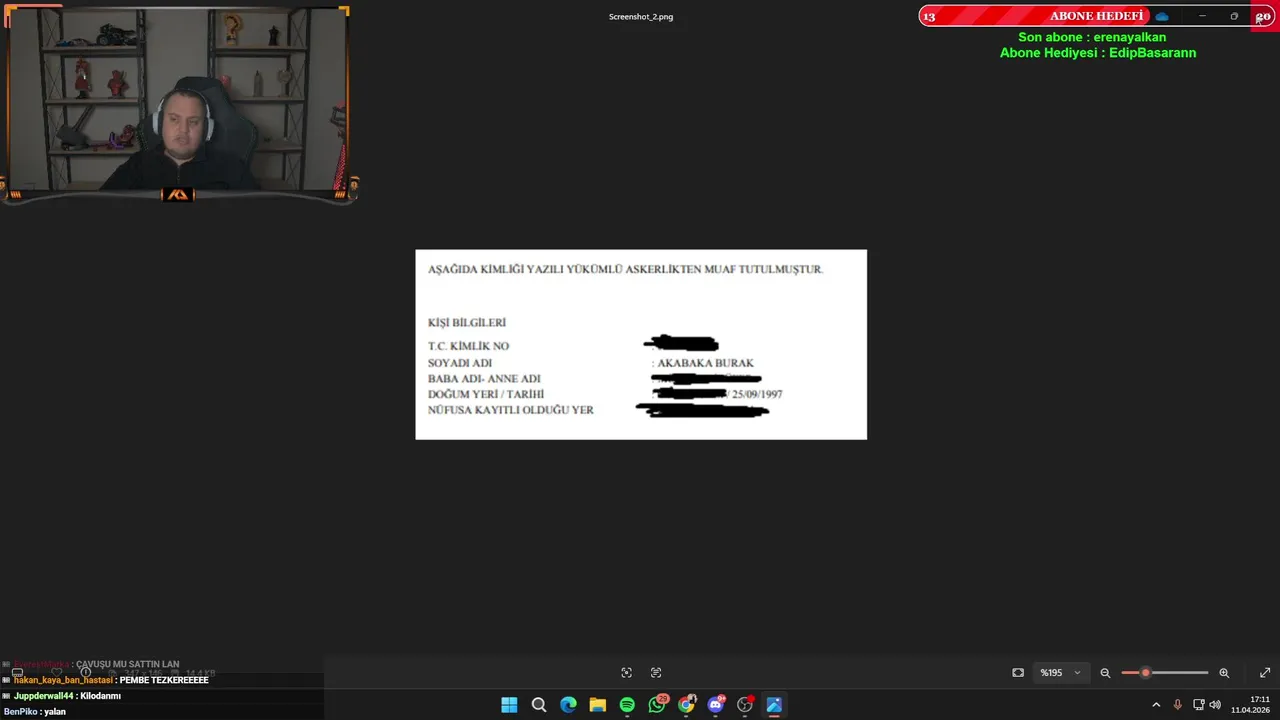Screen dimensions: 1280x720
Task: Open Google Chrome from taskbar
Action: pos(686,705)
